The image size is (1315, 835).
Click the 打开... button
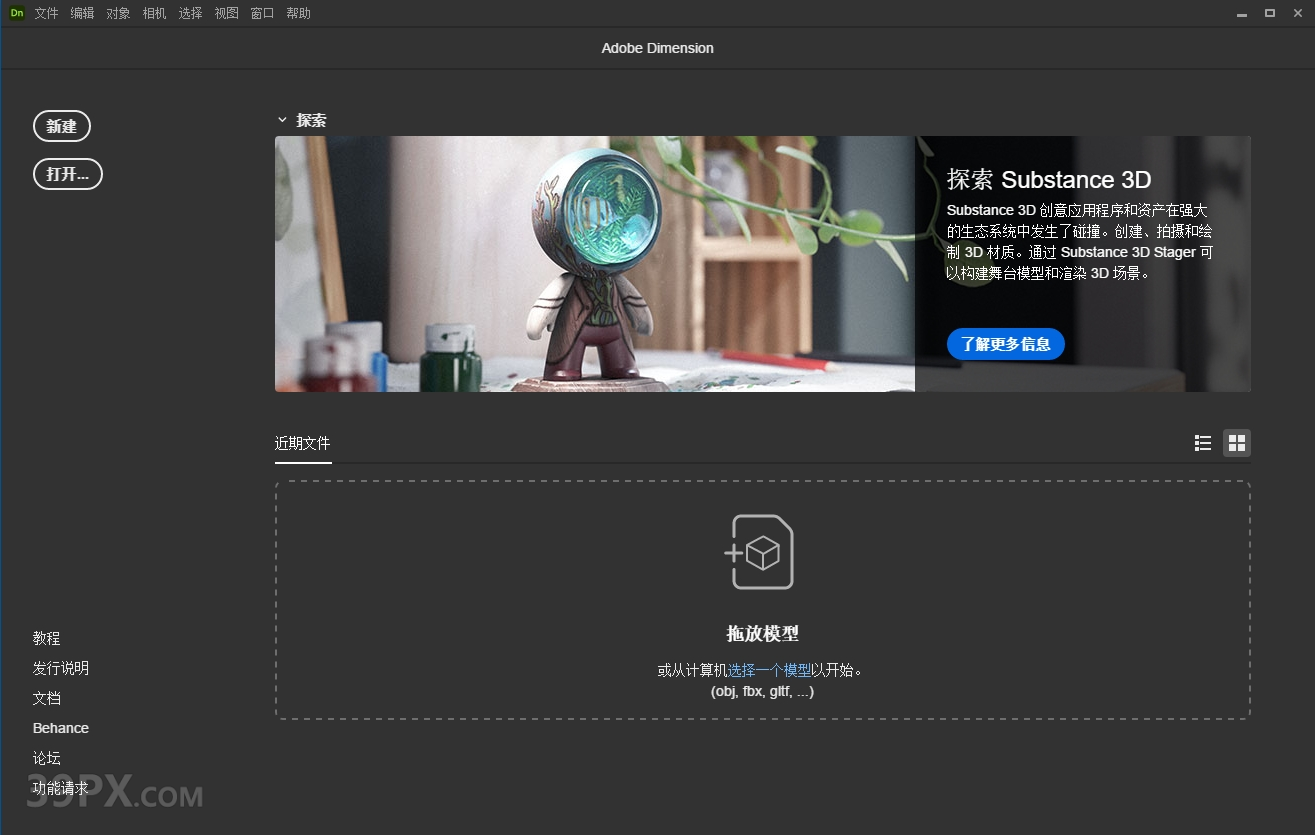tap(68, 174)
